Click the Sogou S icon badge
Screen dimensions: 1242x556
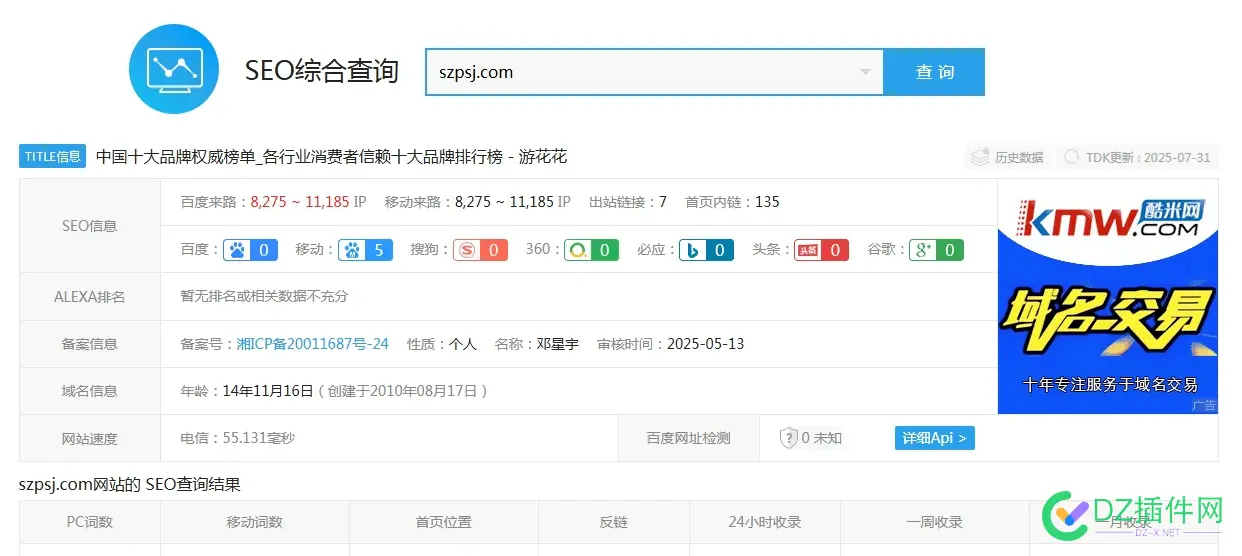coord(480,250)
